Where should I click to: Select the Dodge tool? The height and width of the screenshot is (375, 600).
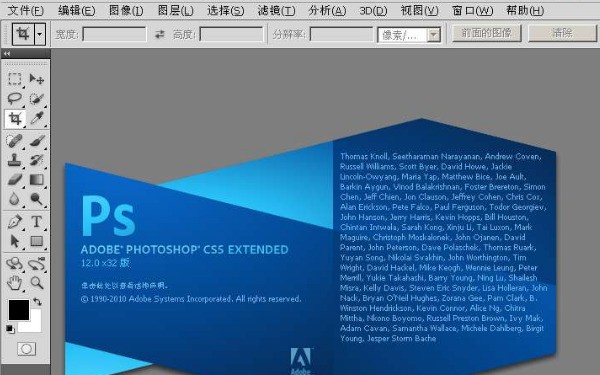click(x=36, y=199)
